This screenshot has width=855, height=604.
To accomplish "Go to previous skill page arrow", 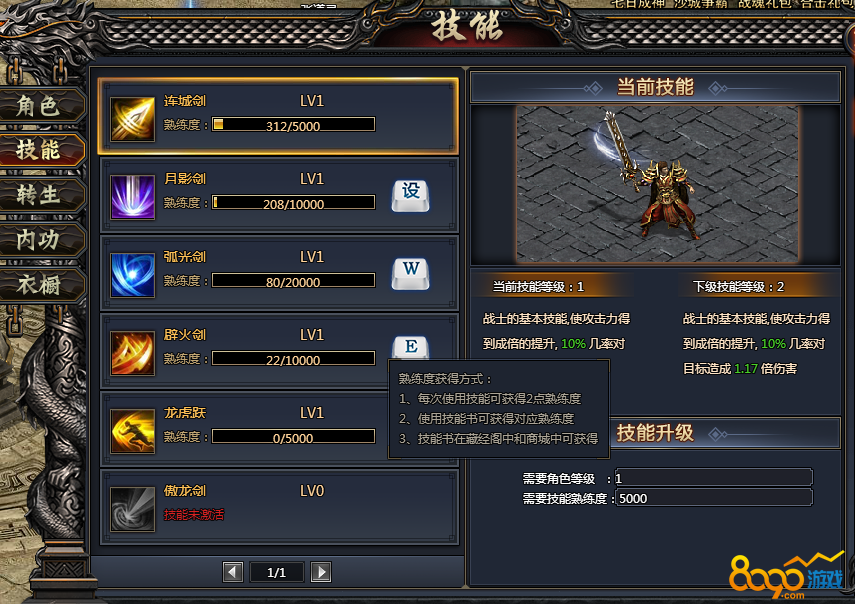I will [x=233, y=572].
